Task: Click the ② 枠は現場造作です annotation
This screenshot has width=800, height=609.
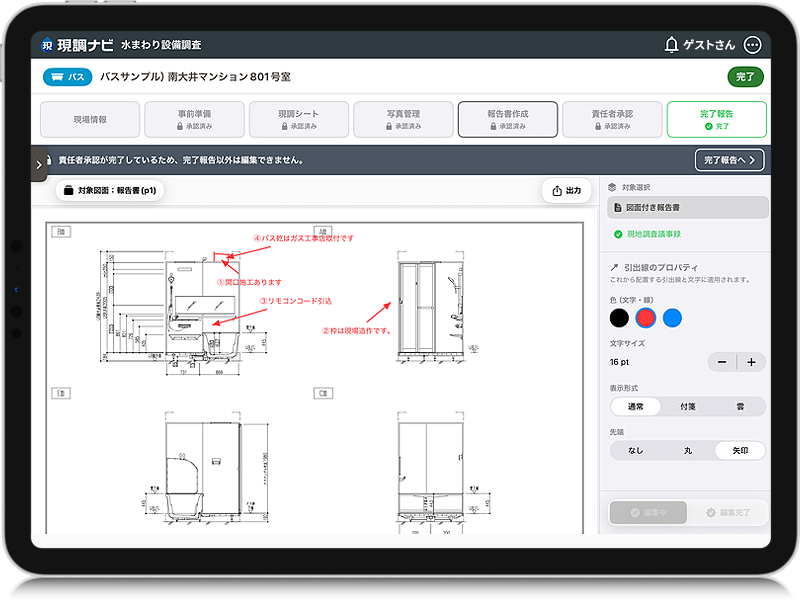Action: coord(357,331)
